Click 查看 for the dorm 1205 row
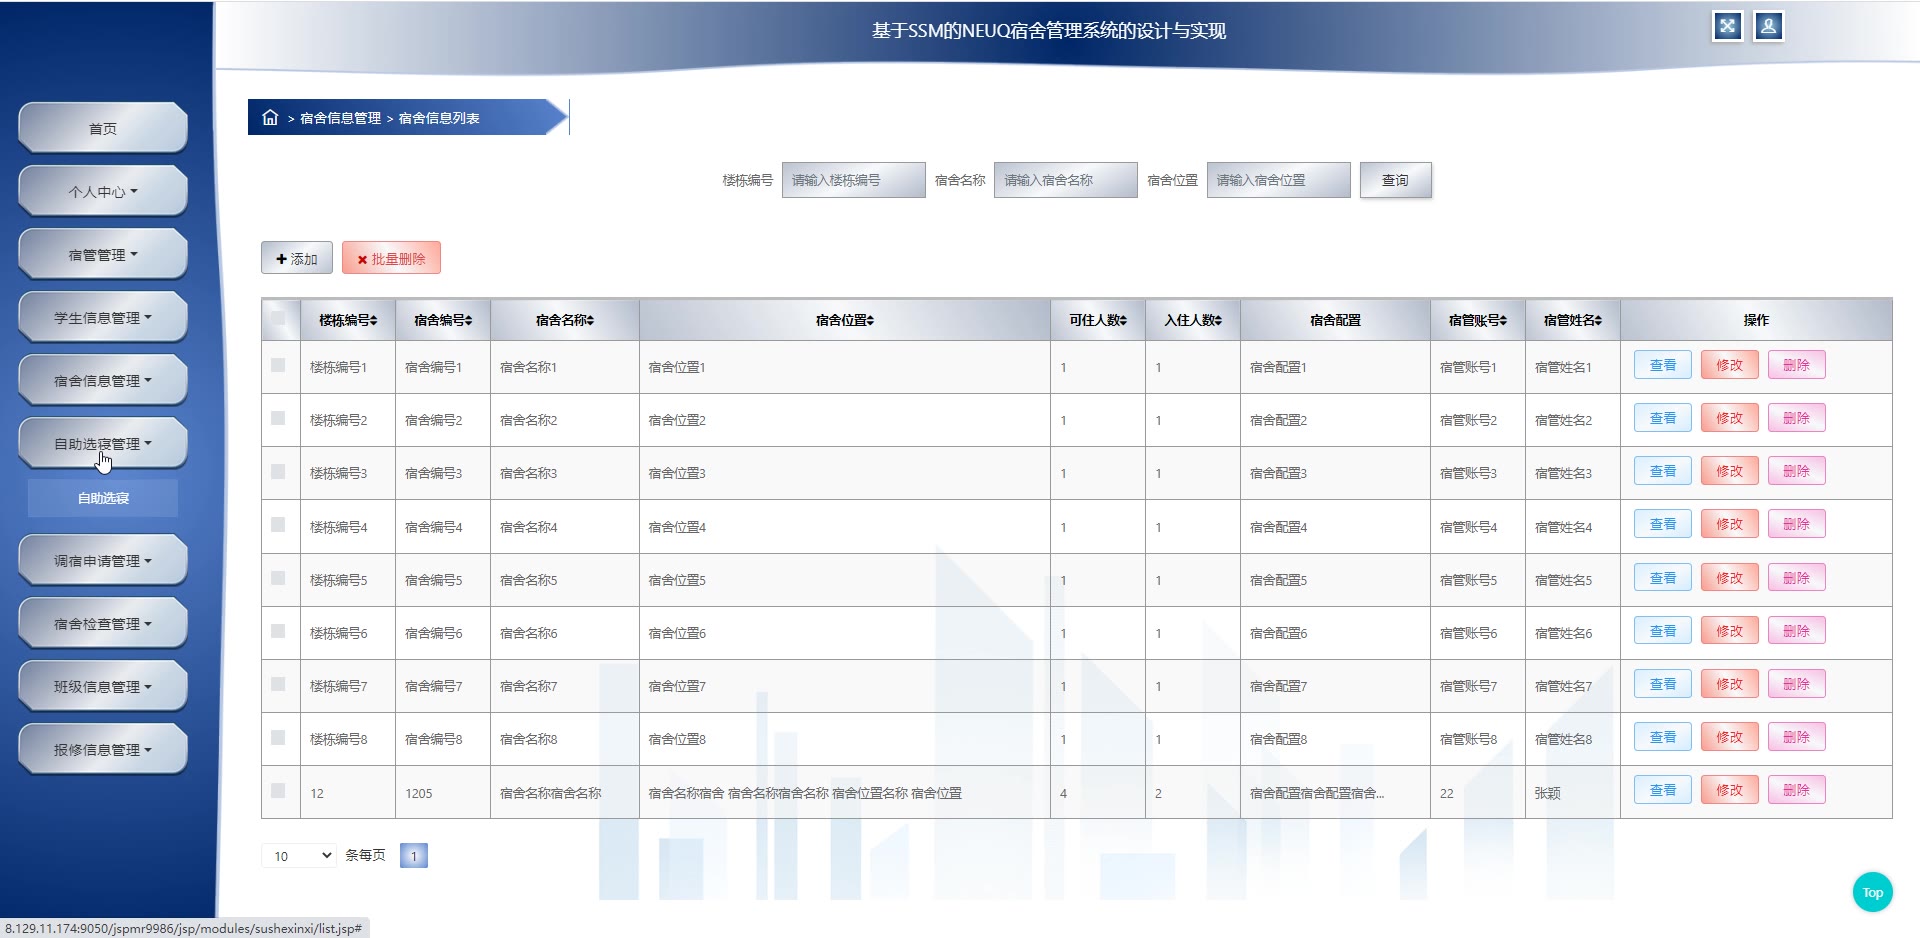 tap(1663, 790)
